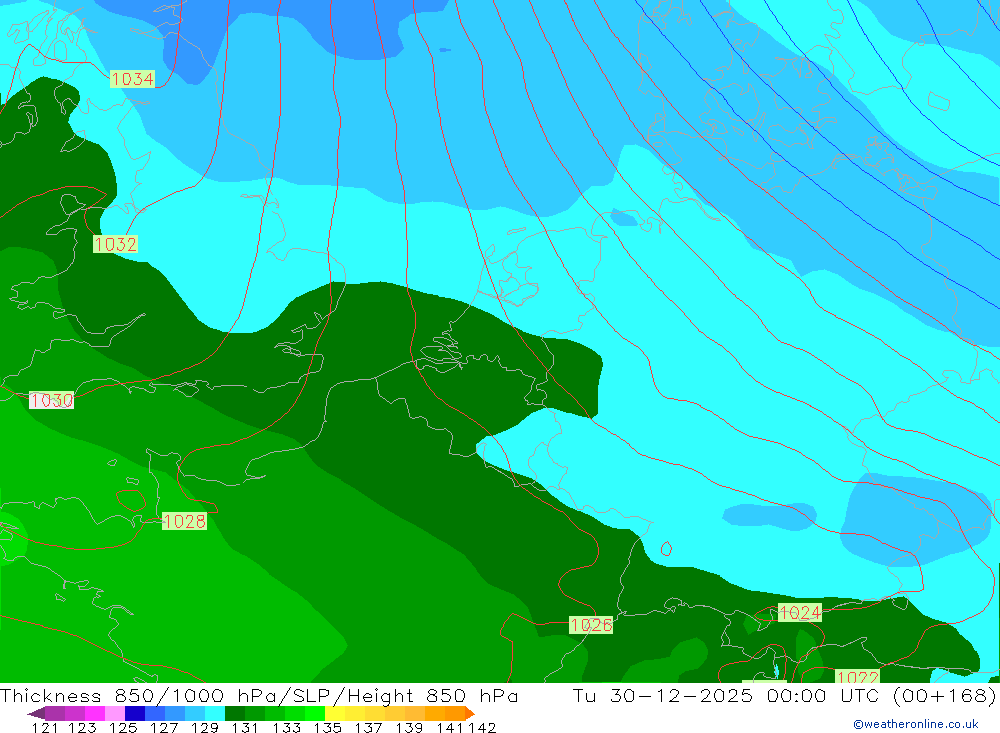Image resolution: width=1000 pixels, height=733 pixels.
Task: Click the 1022 isobar pressure label
Action: click(858, 676)
